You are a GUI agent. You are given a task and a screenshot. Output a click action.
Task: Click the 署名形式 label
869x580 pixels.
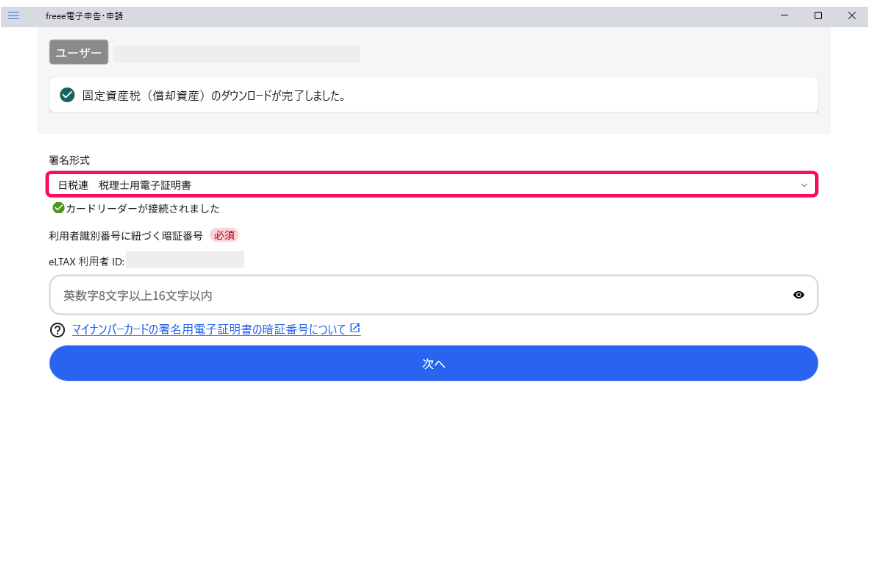point(69,160)
